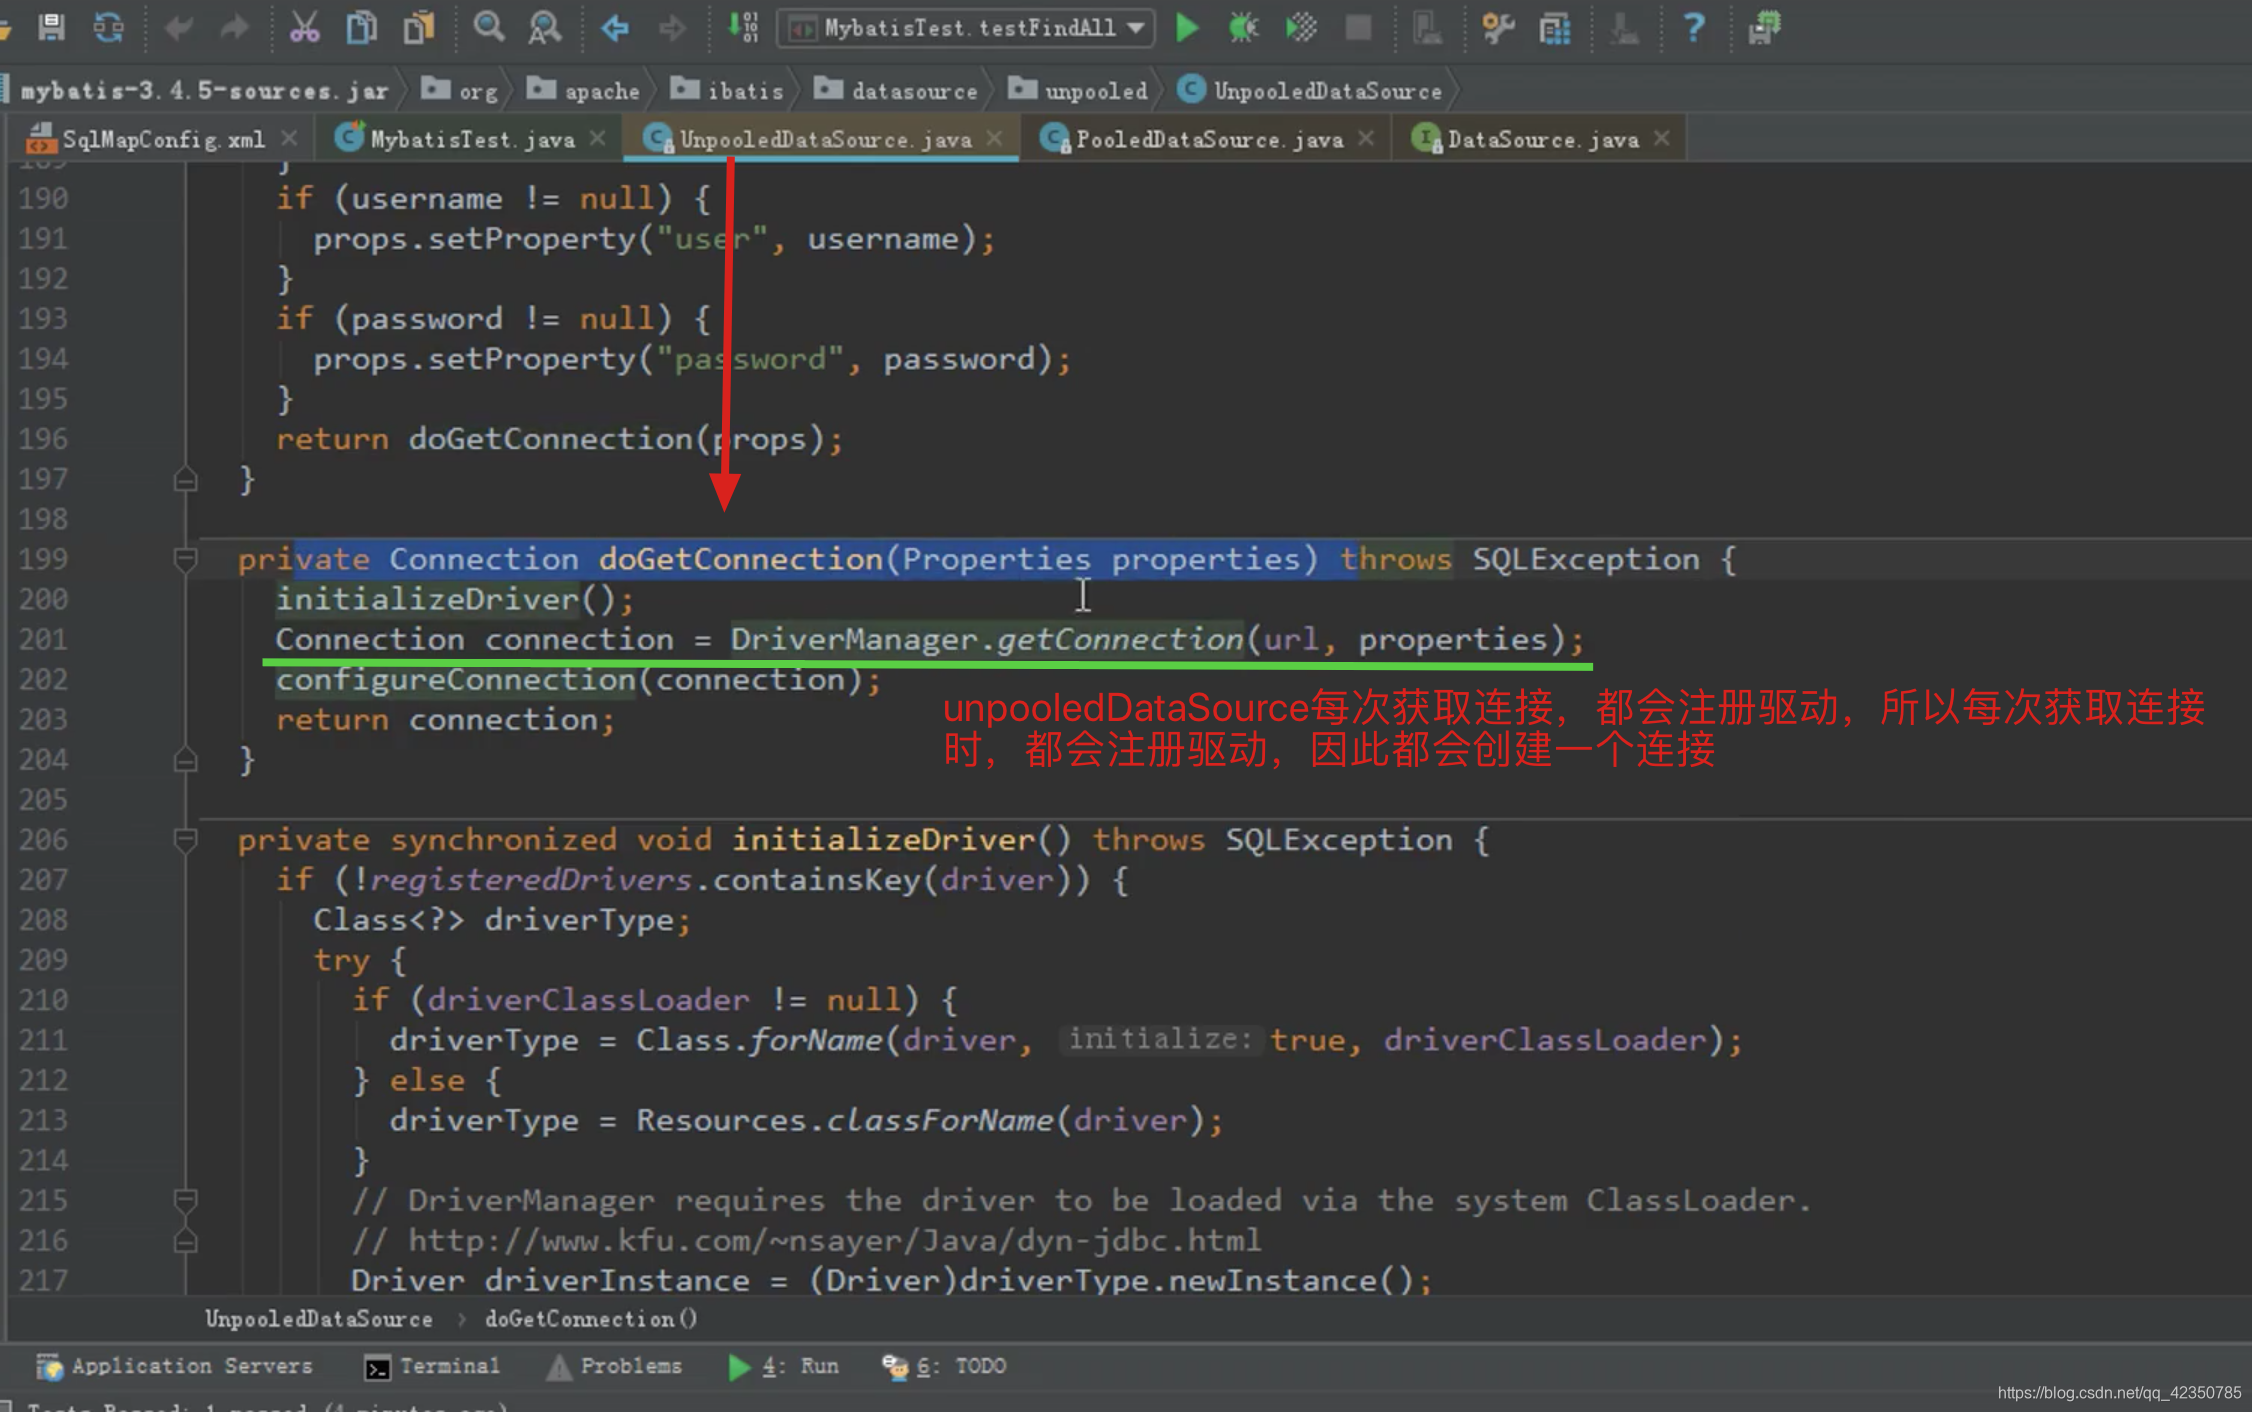Viewport: 2252px width, 1412px height.
Task: Click doGetConnection() in the bottom code breadcrumb
Action: point(591,1319)
